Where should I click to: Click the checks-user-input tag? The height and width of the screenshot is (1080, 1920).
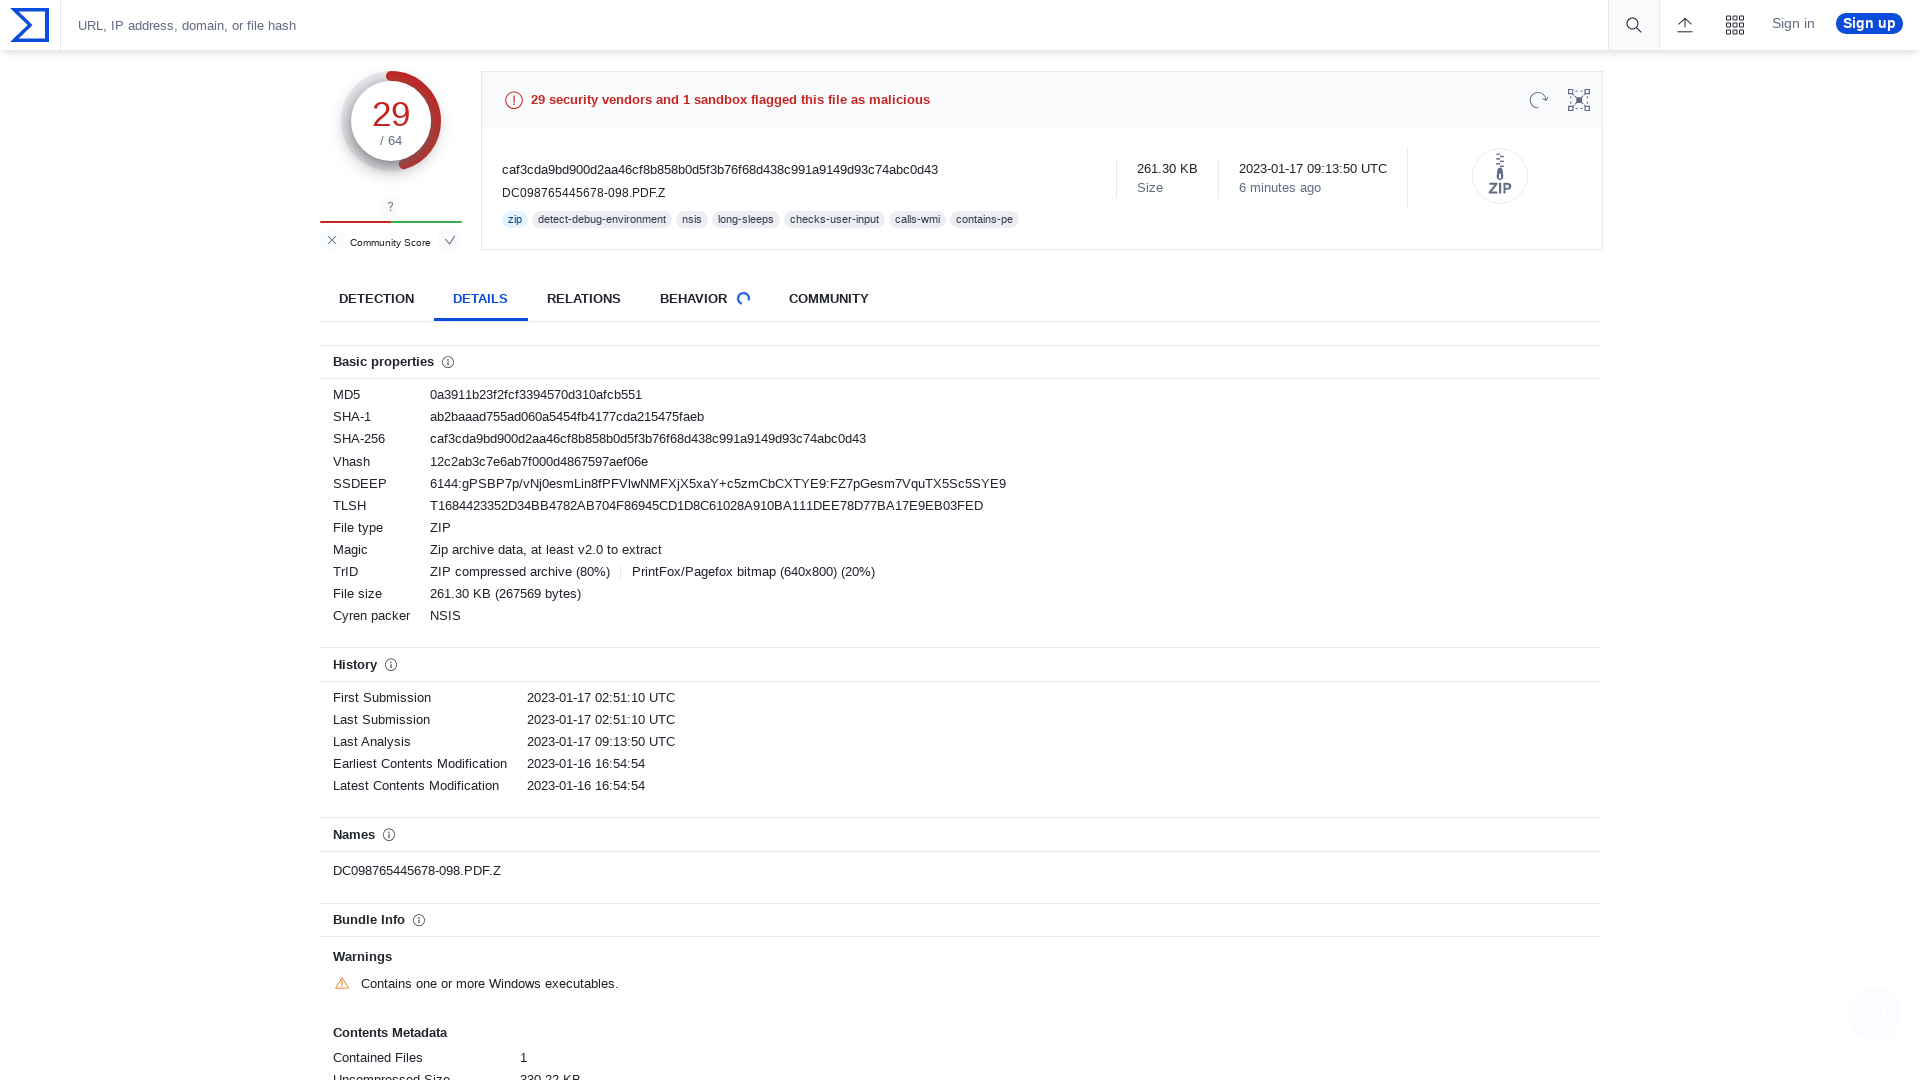(835, 220)
